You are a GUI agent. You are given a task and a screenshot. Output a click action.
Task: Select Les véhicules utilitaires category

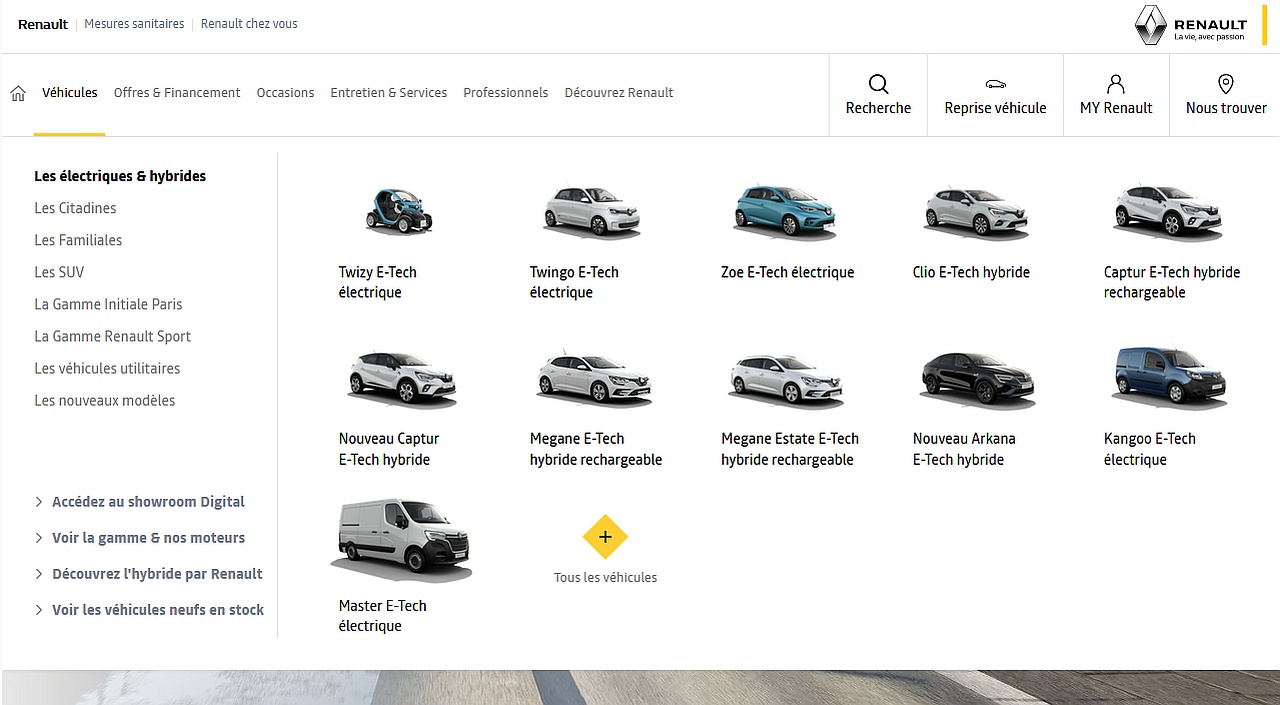[107, 368]
